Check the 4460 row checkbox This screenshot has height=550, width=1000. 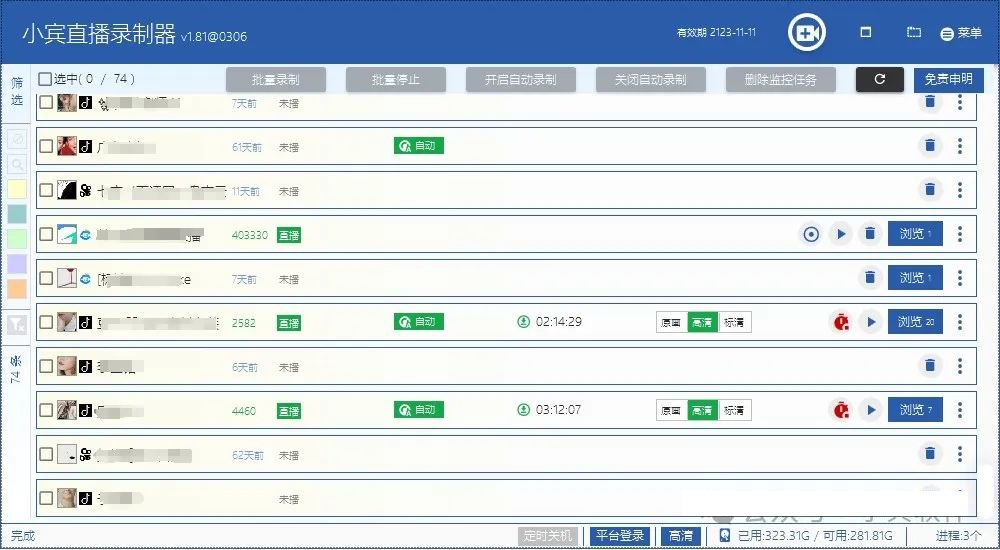46,410
